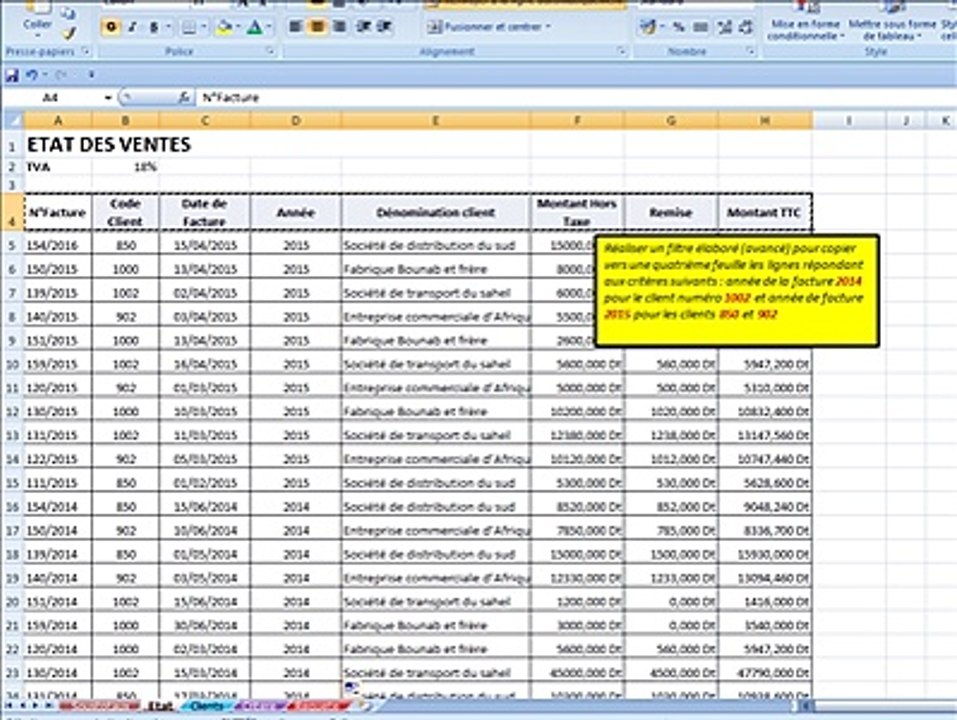Viewport: 957px width, 720px height.
Task: Apply font color button
Action: [x=255, y=27]
